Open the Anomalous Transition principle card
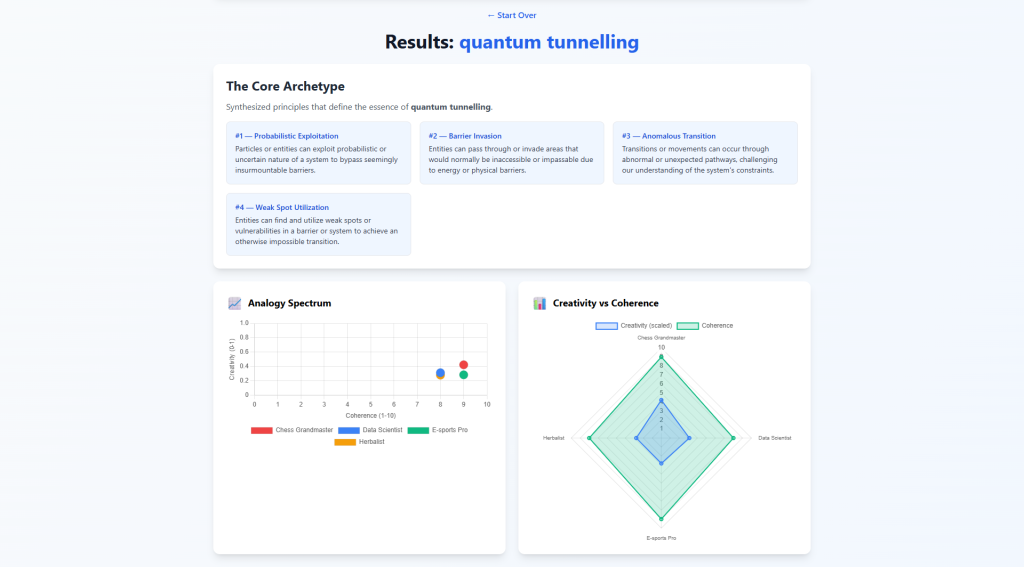 (x=705, y=153)
